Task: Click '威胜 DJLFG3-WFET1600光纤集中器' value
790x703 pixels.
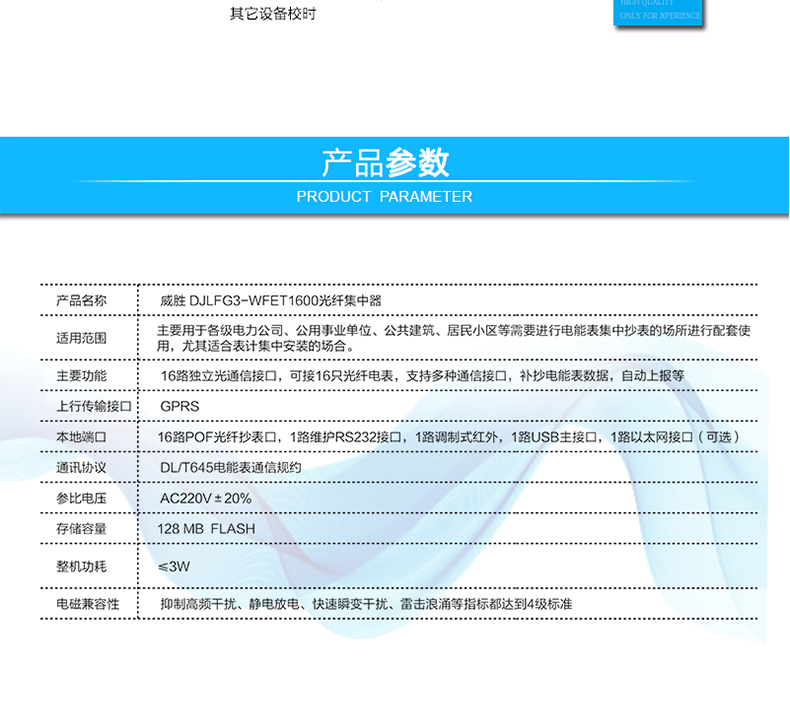Action: [271, 301]
